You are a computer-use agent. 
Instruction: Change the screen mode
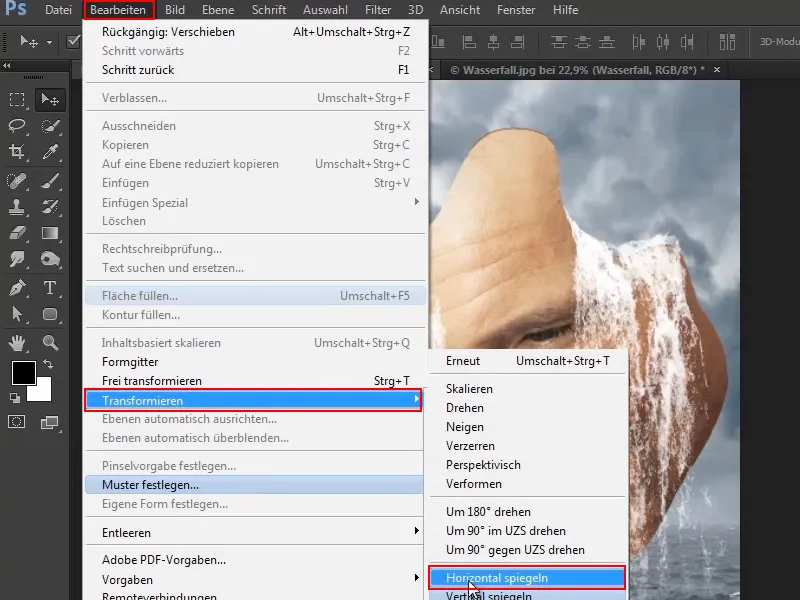pos(49,422)
